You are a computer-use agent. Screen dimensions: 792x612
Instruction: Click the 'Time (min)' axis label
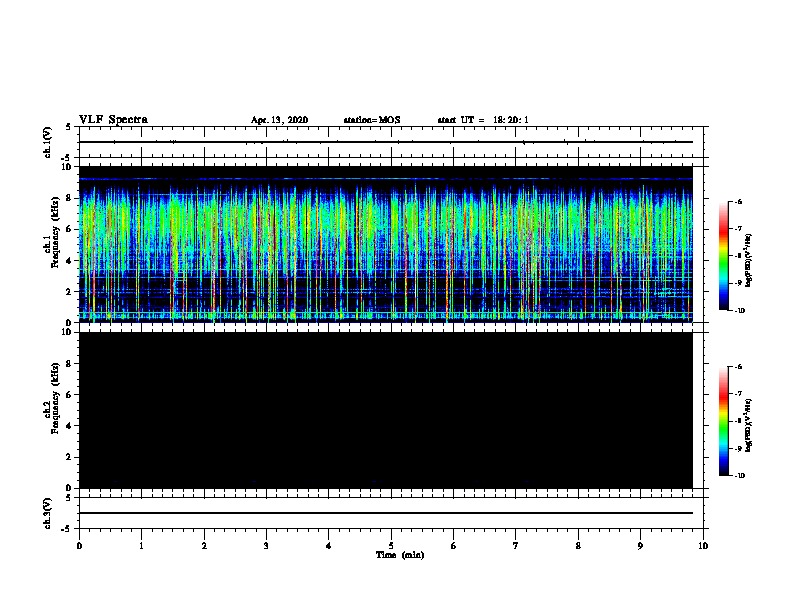tap(400, 555)
